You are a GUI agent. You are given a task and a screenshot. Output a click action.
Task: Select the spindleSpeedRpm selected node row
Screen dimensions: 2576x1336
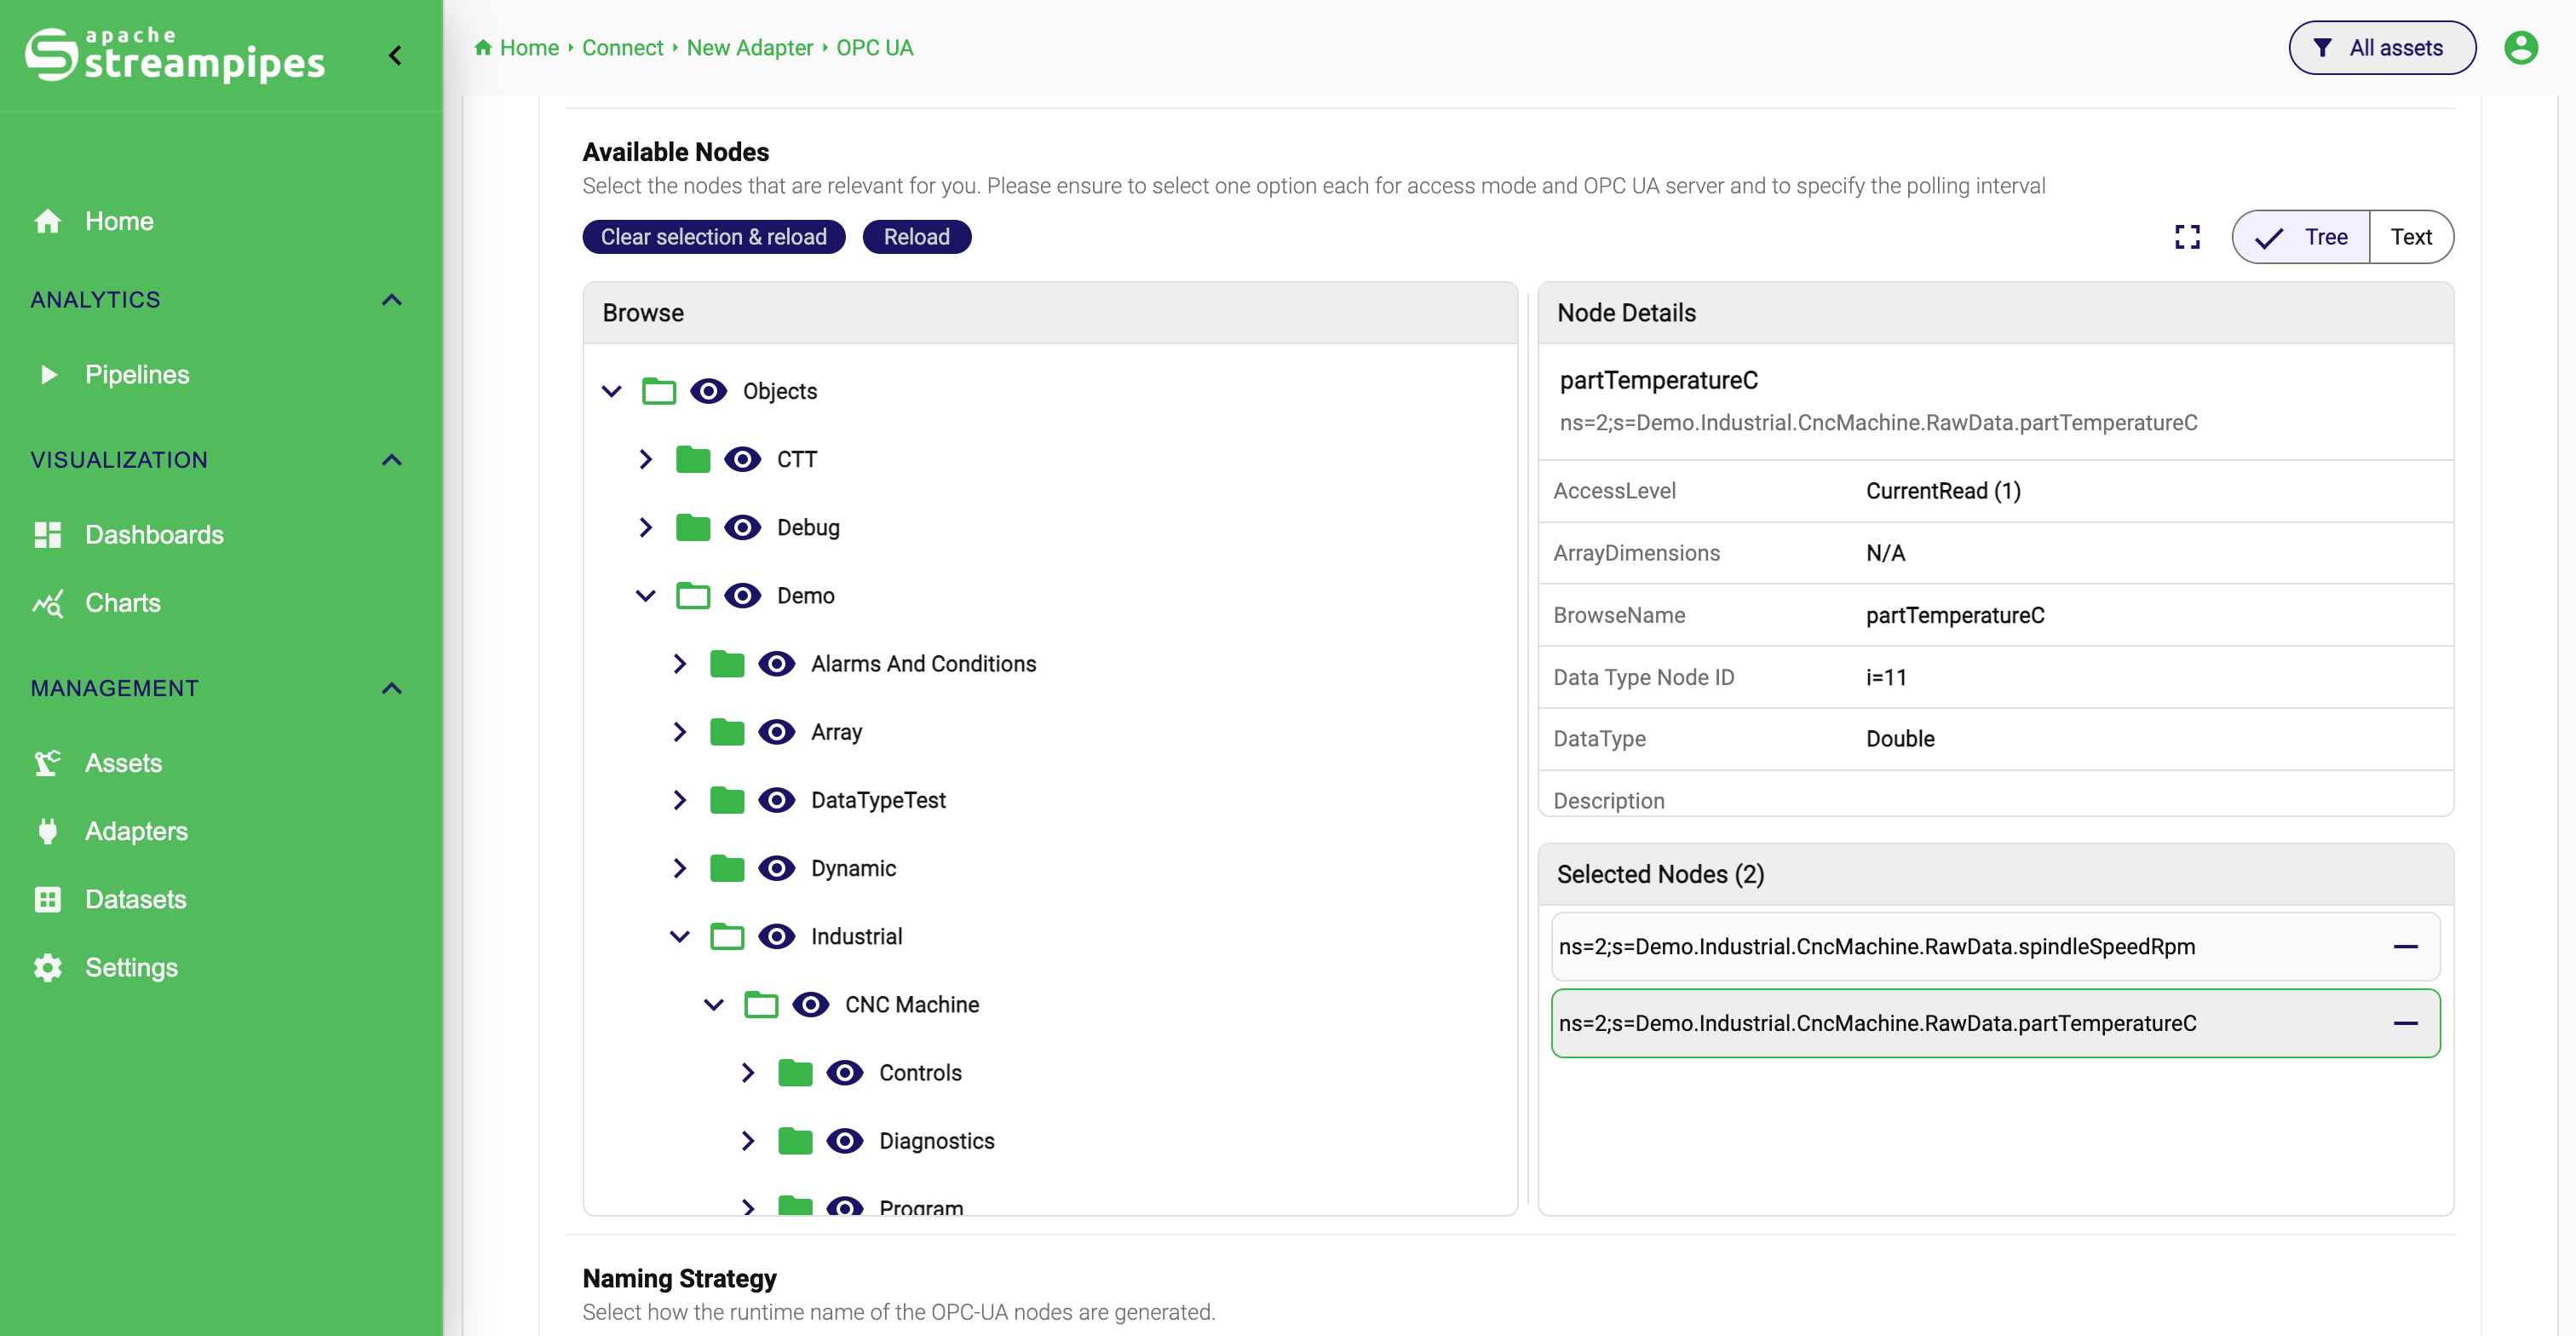pyautogui.click(x=1994, y=946)
